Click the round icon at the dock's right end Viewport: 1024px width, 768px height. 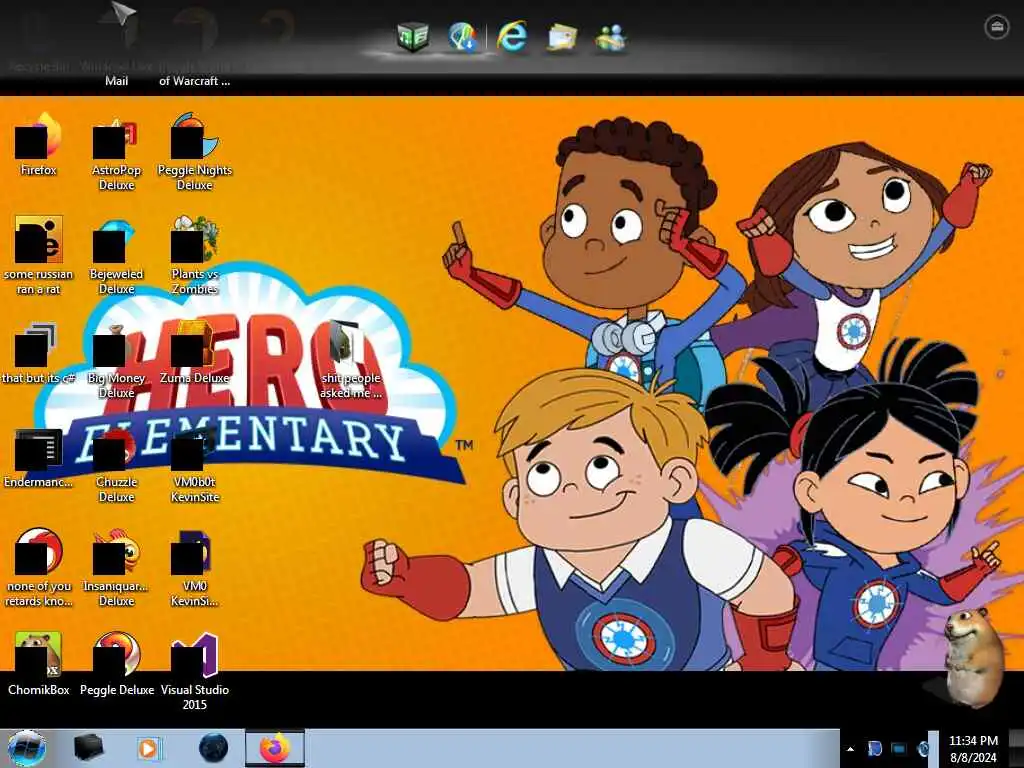pos(997,27)
